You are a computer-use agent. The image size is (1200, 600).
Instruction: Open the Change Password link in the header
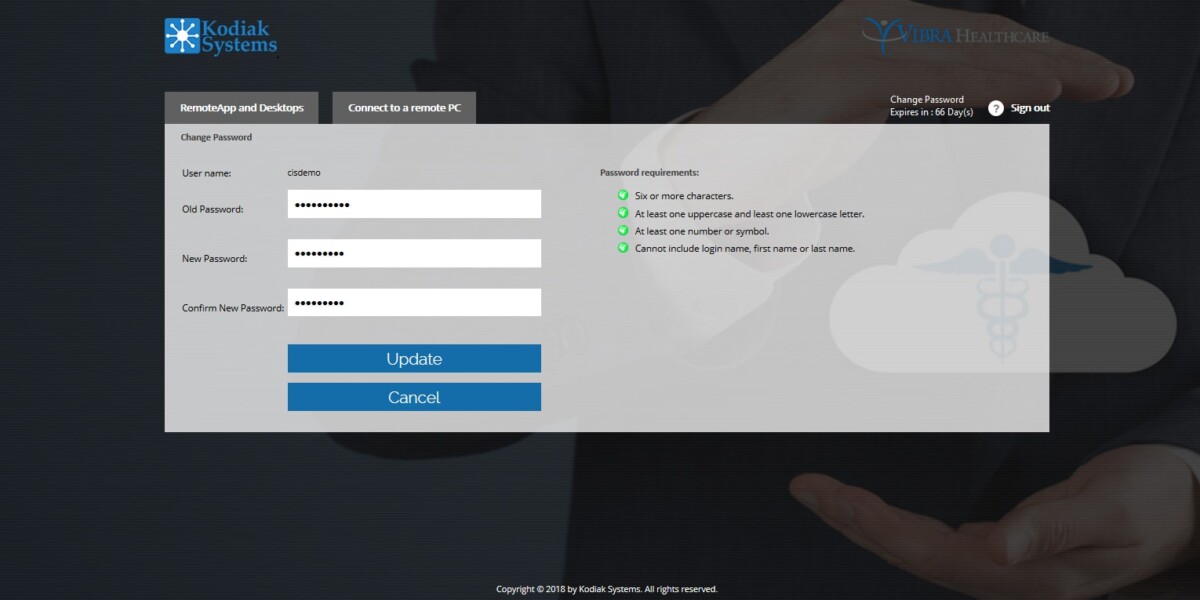(x=927, y=99)
